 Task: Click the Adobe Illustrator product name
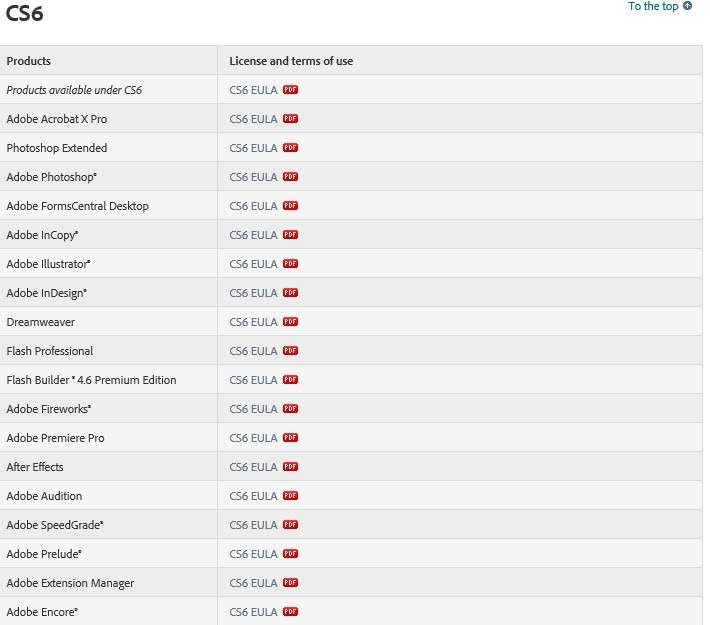pos(48,264)
